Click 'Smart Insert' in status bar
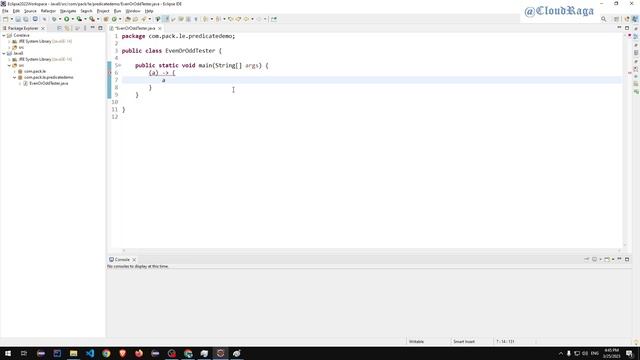 (464, 341)
